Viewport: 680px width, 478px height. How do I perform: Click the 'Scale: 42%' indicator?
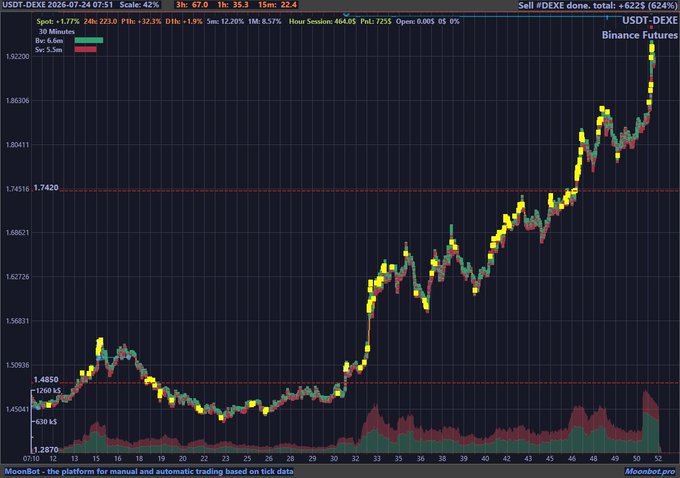point(139,5)
